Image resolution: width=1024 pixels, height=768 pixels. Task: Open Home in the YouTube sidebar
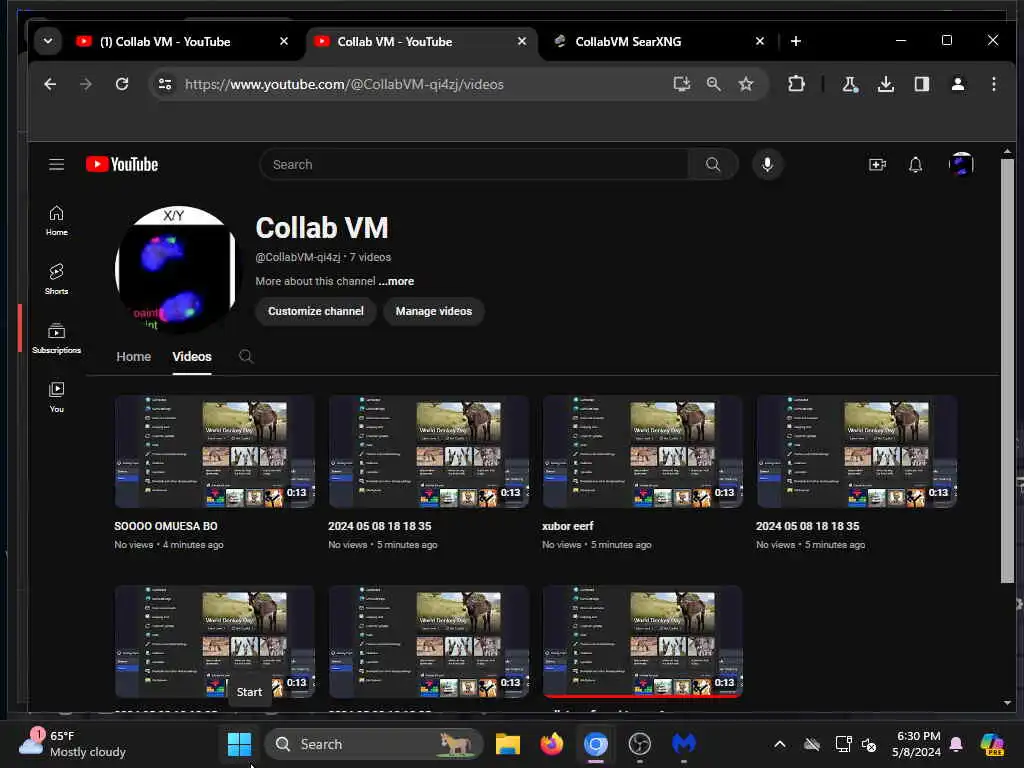click(x=57, y=221)
